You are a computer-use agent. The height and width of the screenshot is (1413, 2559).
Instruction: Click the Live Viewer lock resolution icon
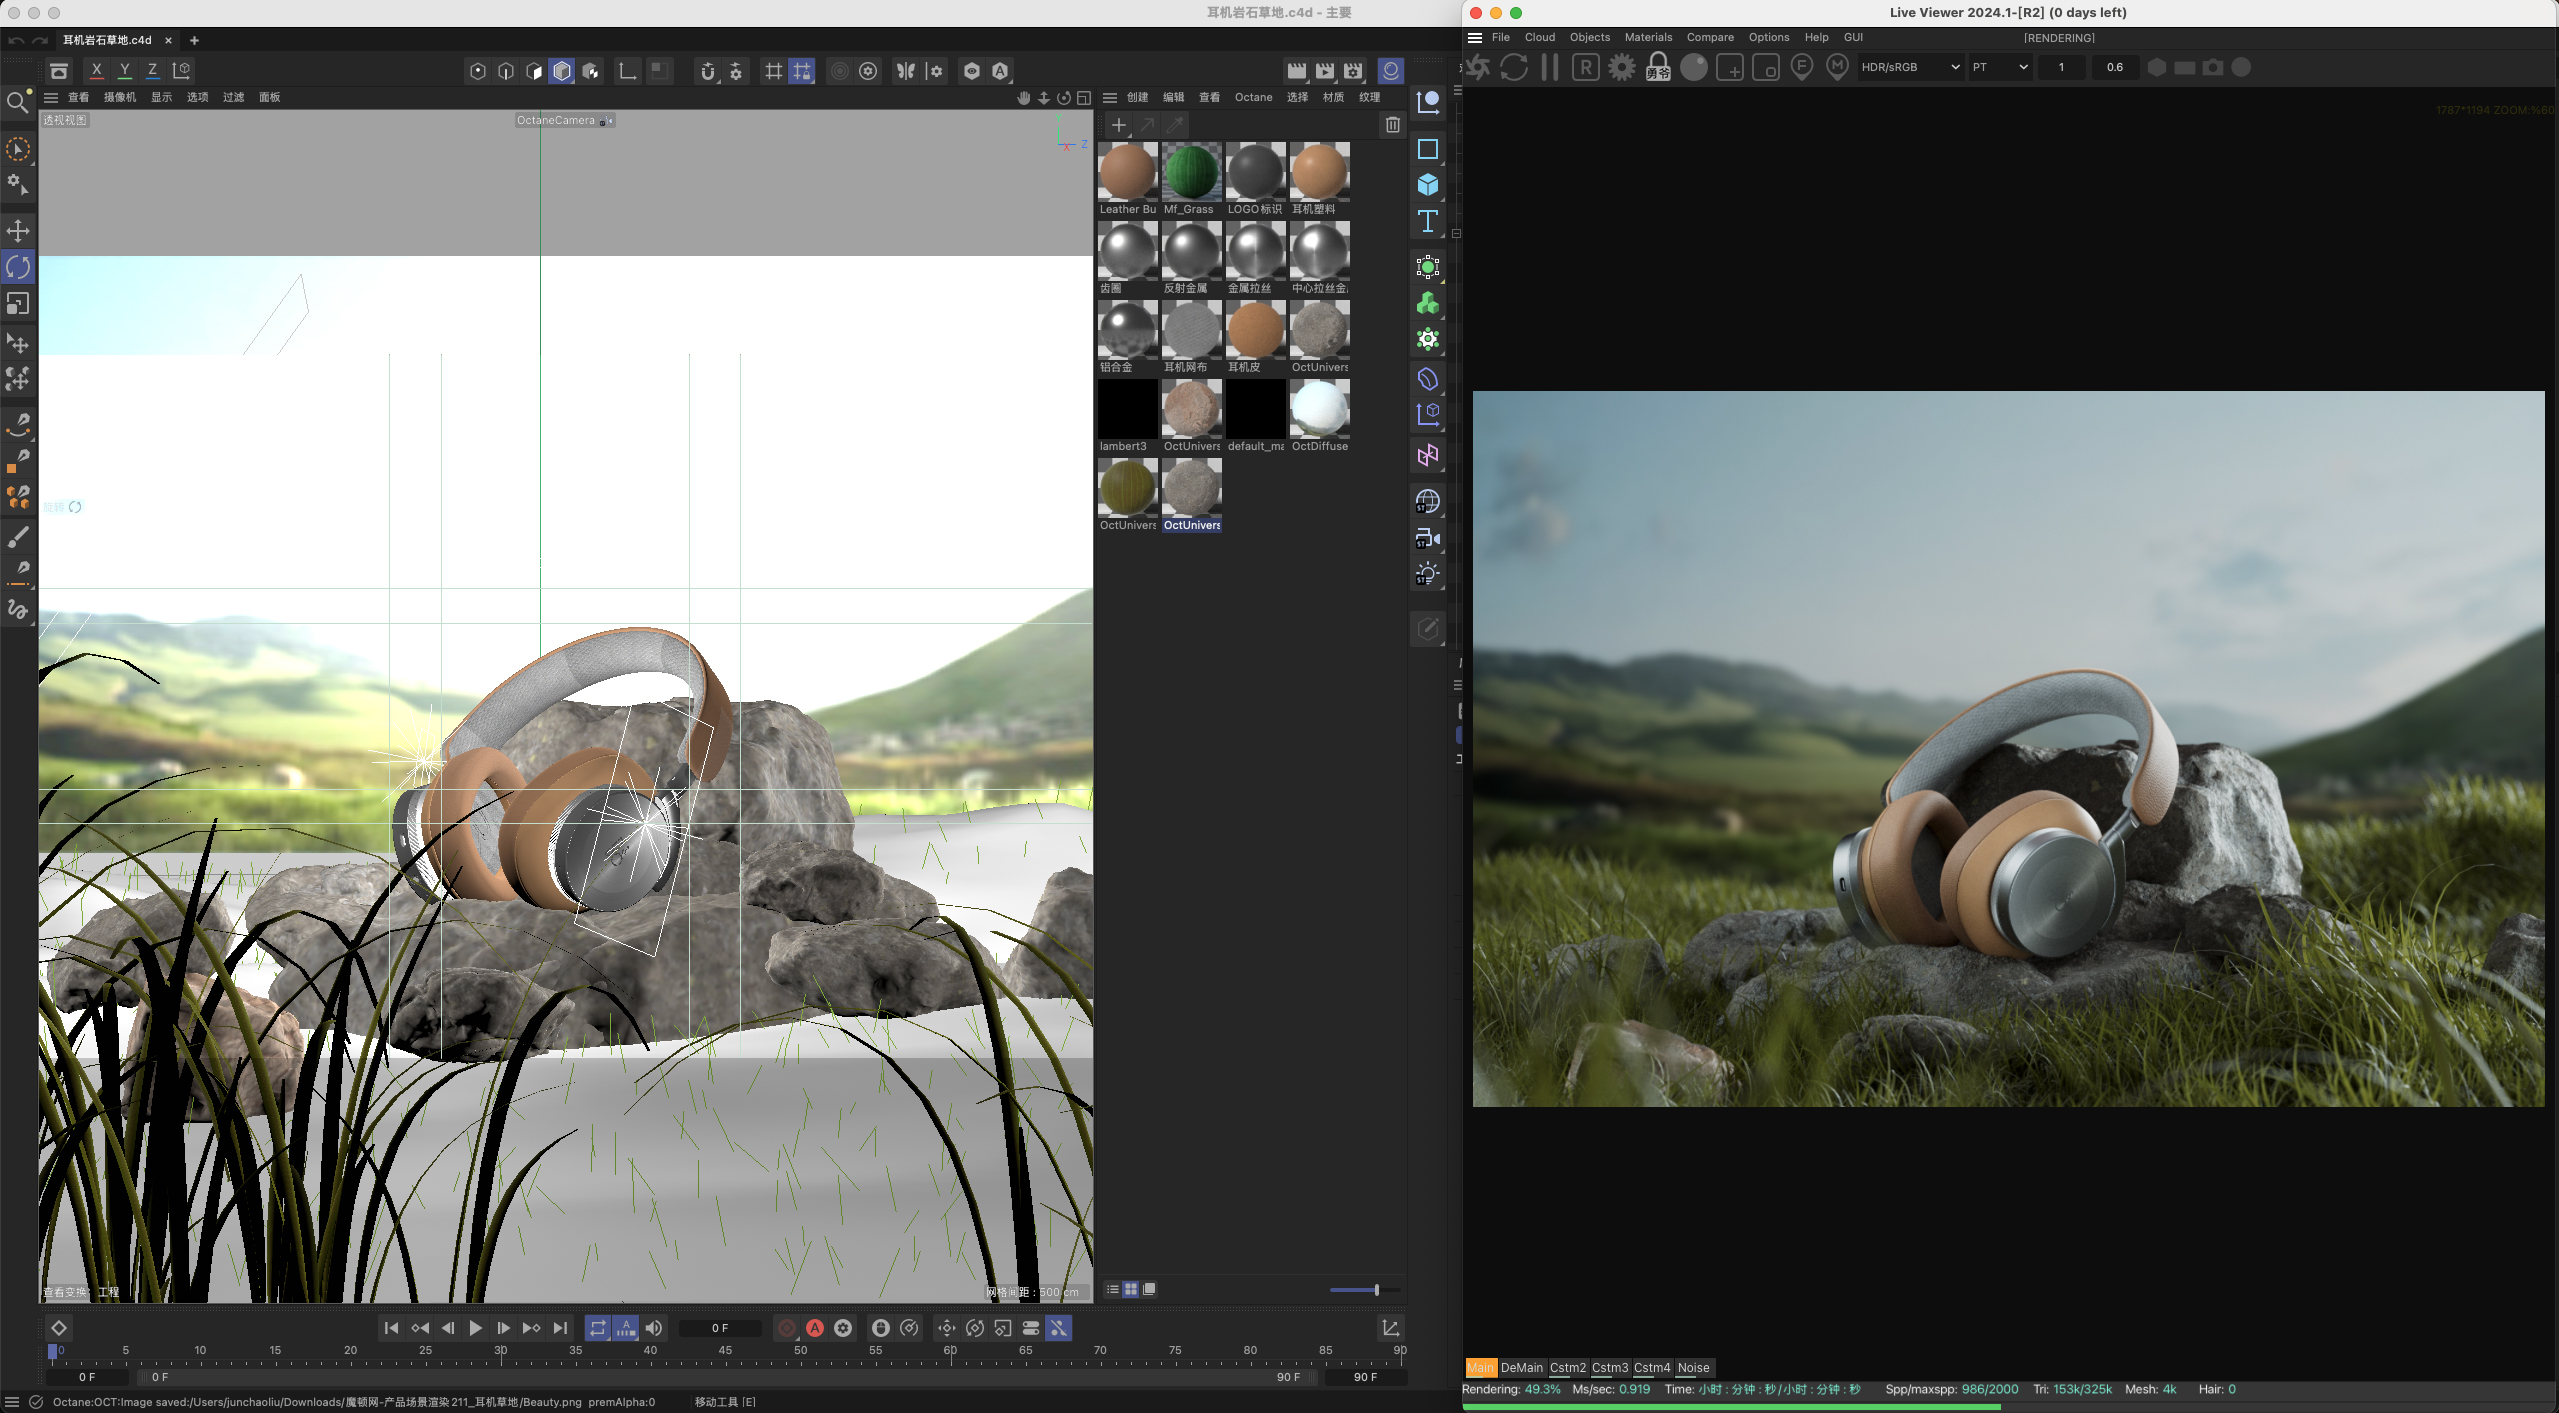pyautogui.click(x=1658, y=68)
